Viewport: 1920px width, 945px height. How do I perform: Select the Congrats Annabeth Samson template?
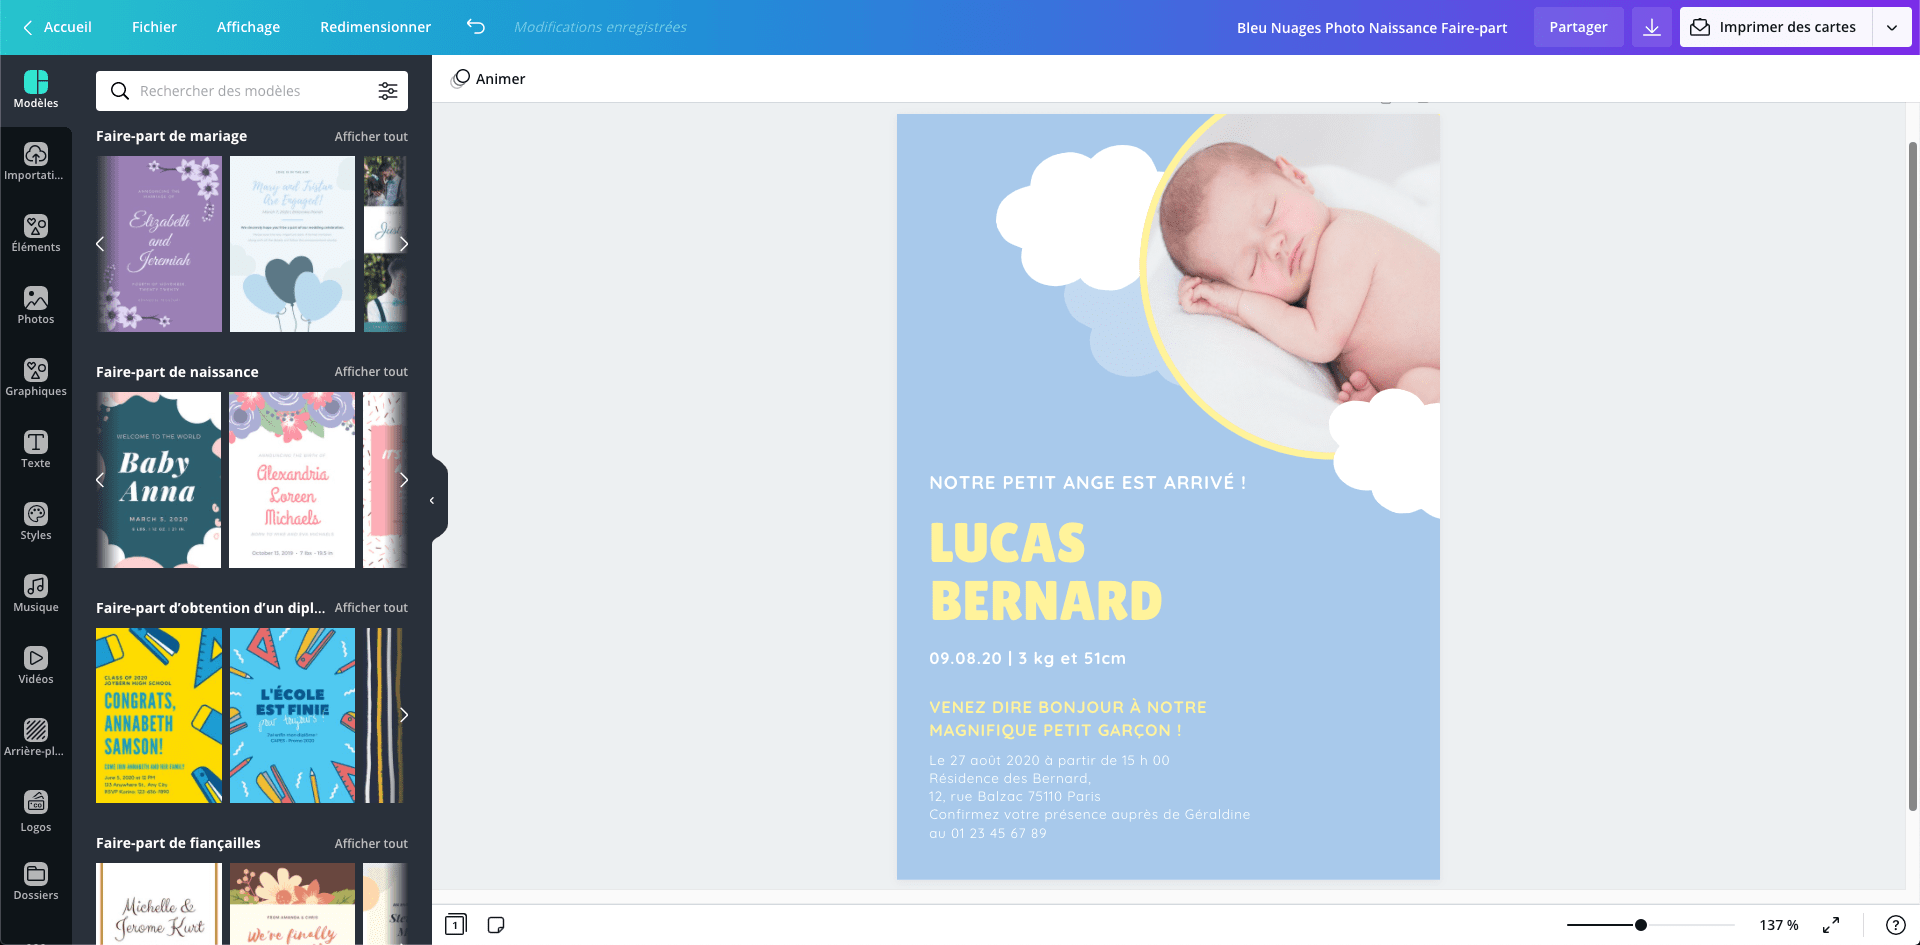[x=159, y=715]
